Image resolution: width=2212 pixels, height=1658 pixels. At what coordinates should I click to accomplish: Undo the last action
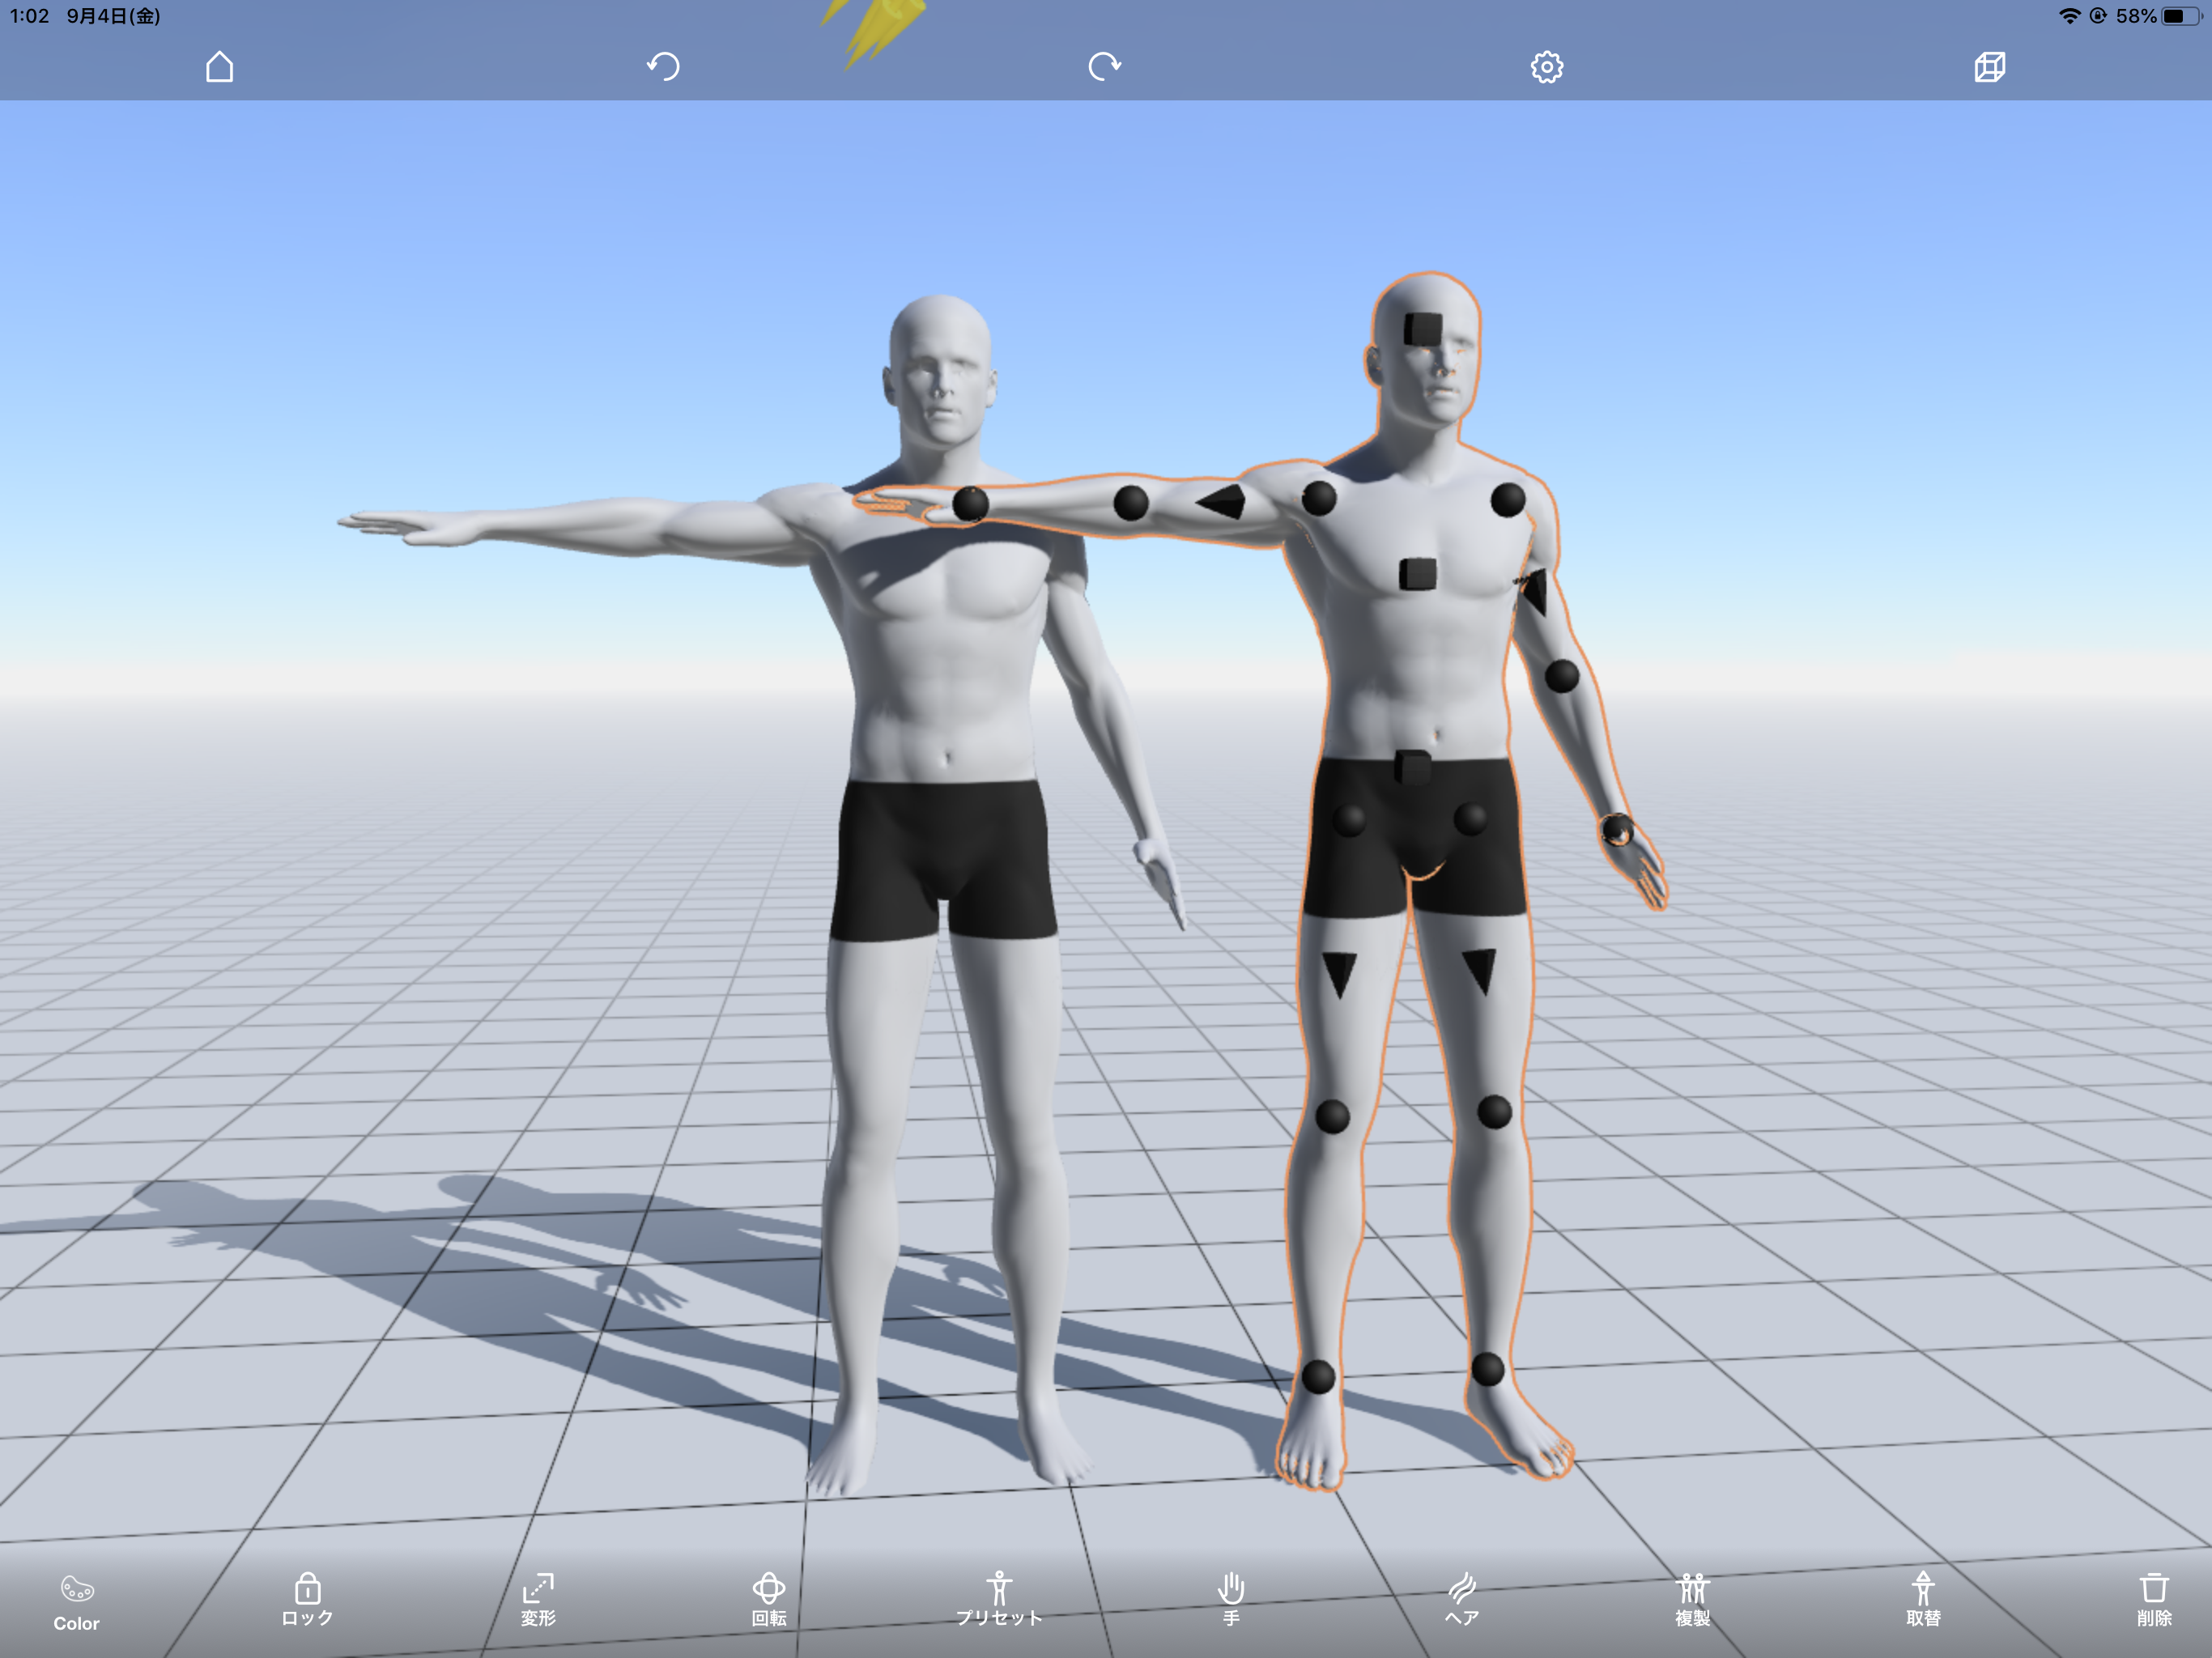tap(663, 67)
